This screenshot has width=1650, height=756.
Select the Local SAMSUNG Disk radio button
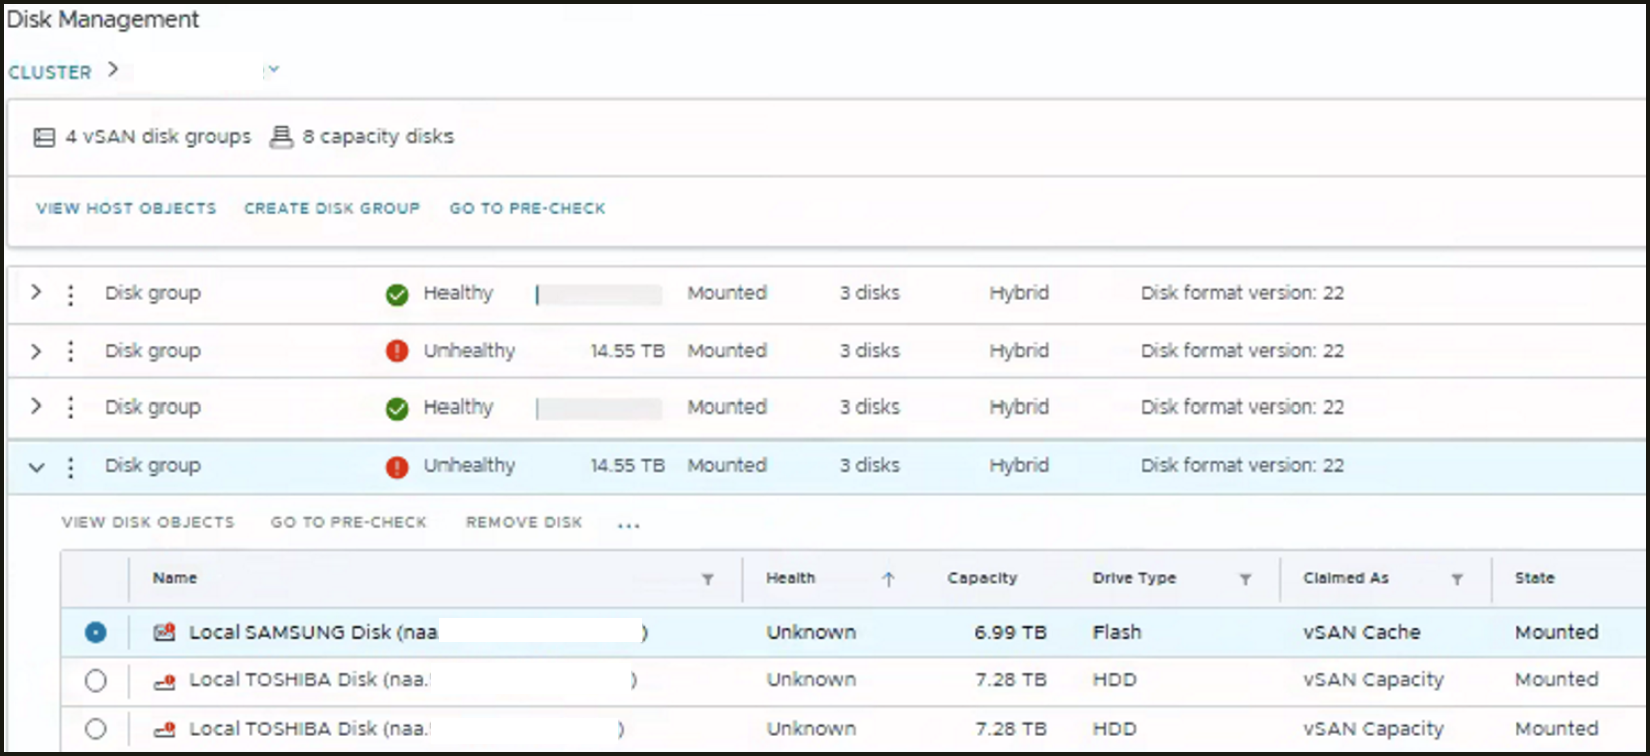(95, 632)
